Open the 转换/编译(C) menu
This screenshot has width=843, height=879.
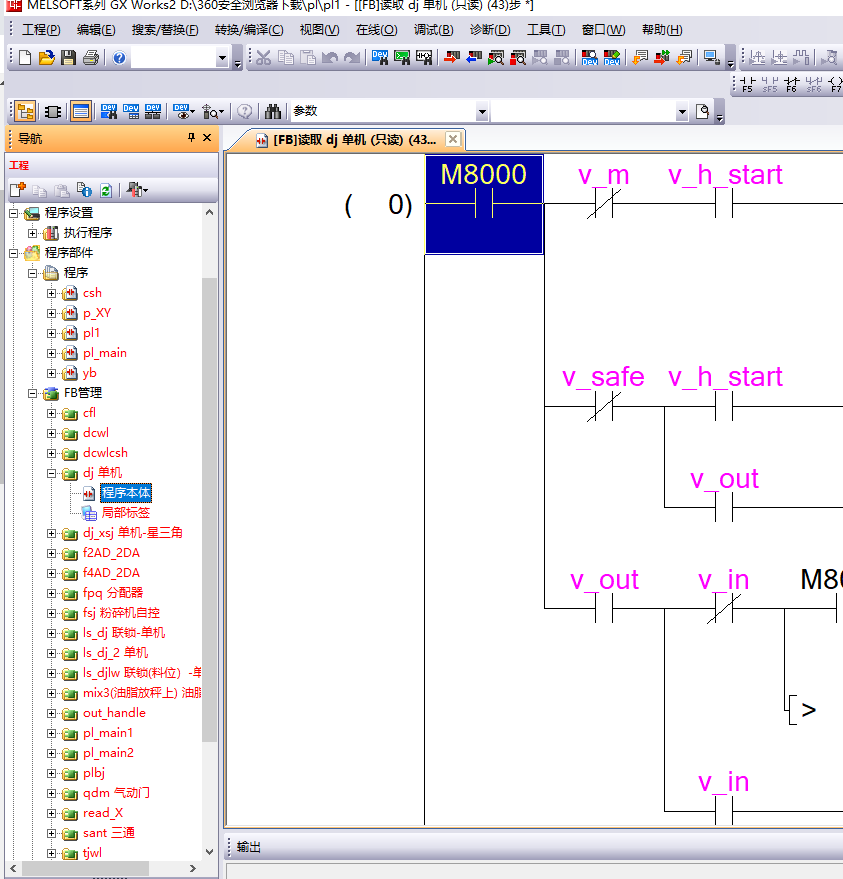click(248, 30)
